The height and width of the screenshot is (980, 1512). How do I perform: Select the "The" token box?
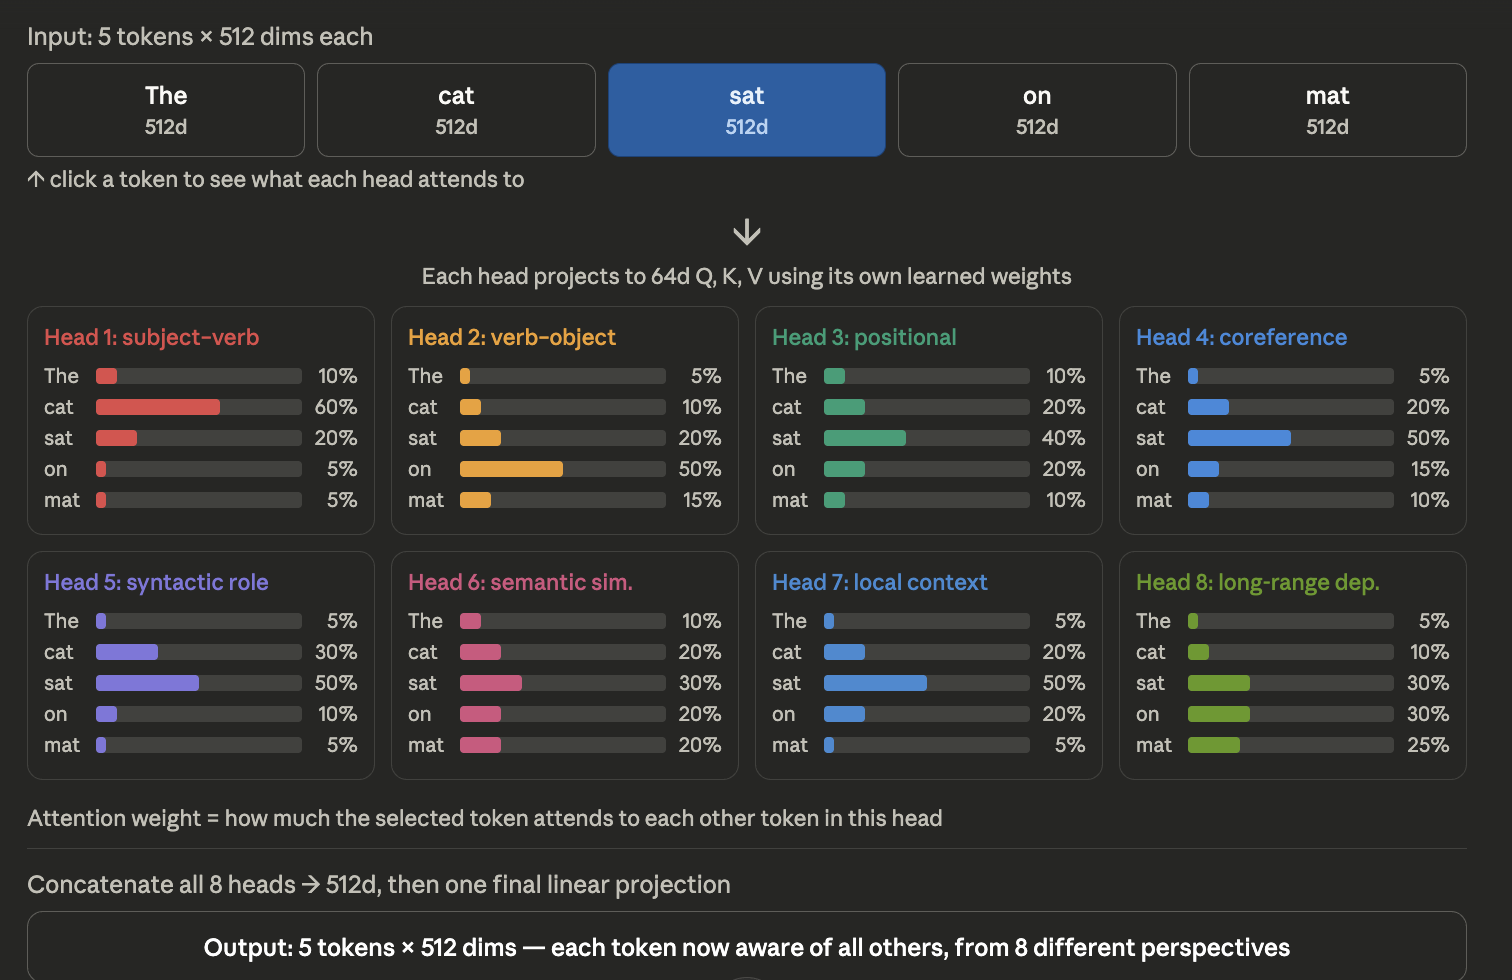(x=166, y=110)
